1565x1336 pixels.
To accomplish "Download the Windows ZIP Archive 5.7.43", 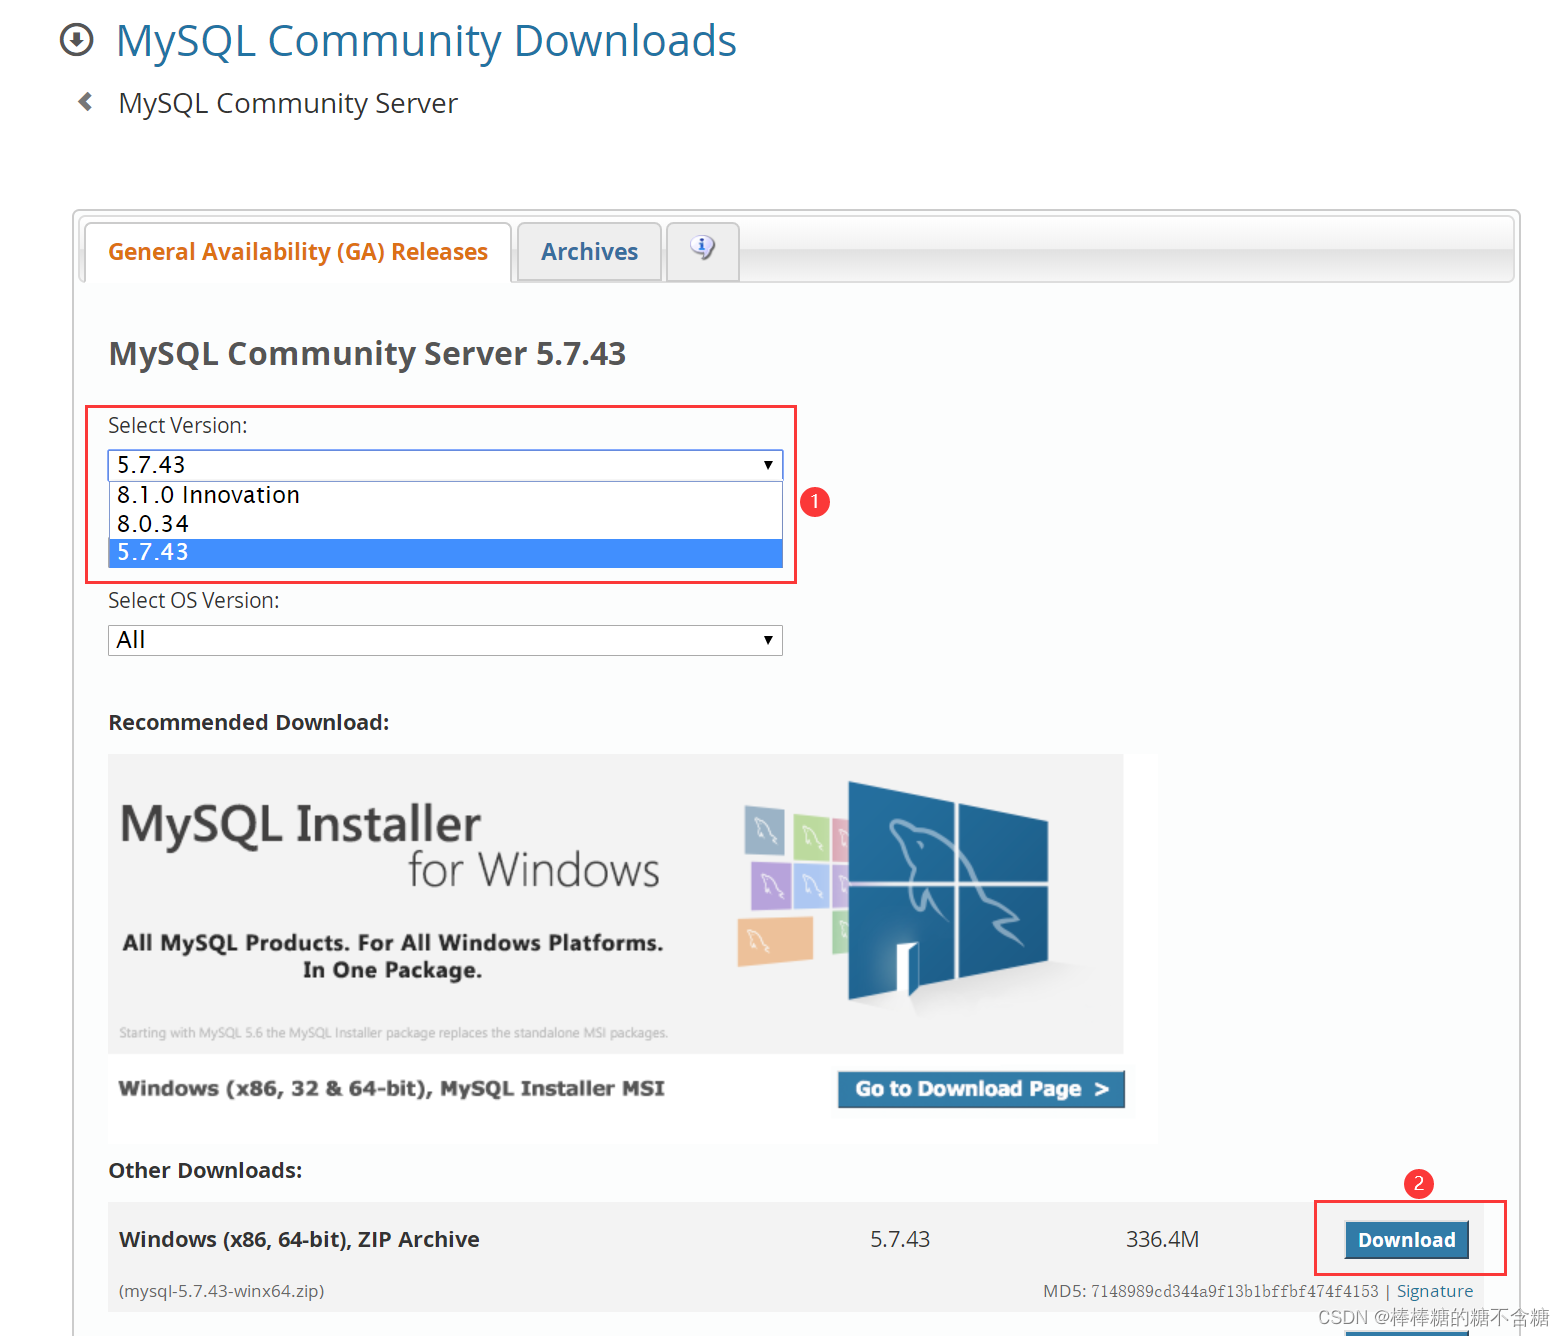I will pyautogui.click(x=1407, y=1240).
